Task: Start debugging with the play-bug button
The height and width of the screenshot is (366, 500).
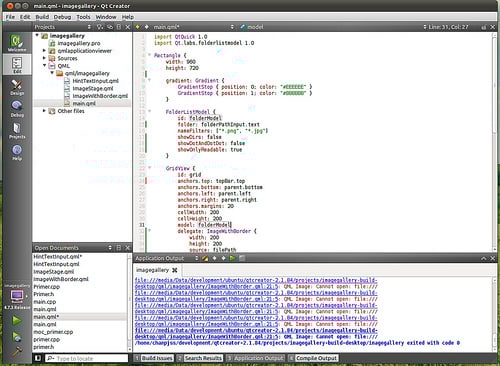Action: pos(17,337)
